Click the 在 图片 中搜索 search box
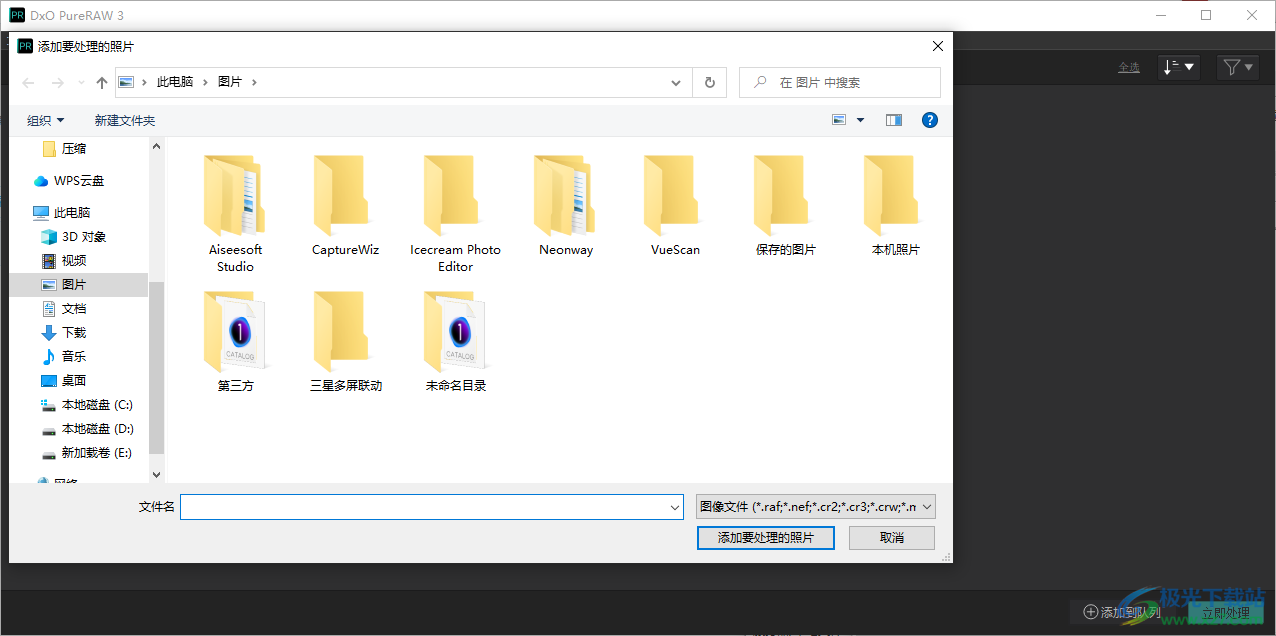Image resolution: width=1276 pixels, height=636 pixels. 840,82
